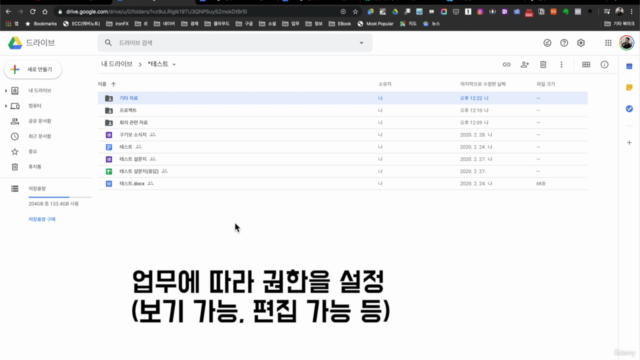Open the search options dropdown arrow
The width and height of the screenshot is (640, 360).
coord(361,43)
